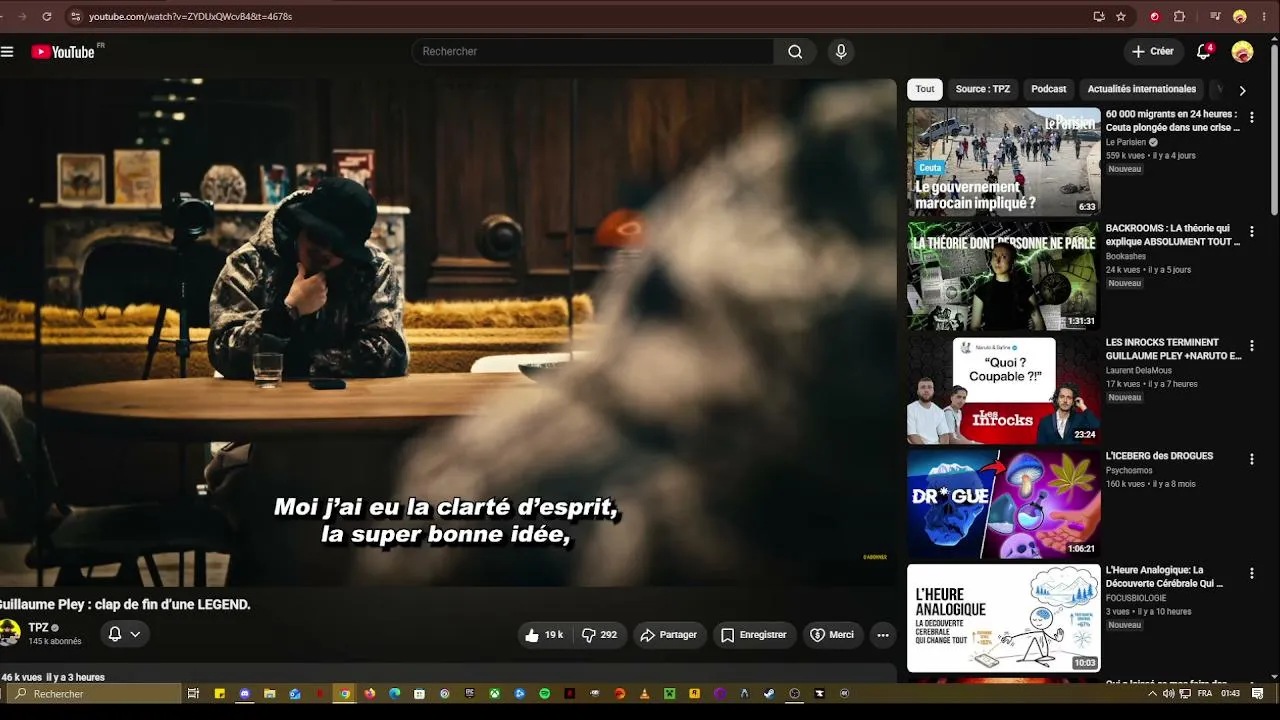
Task: Show more filter chips with the right arrow
Action: point(1242,90)
